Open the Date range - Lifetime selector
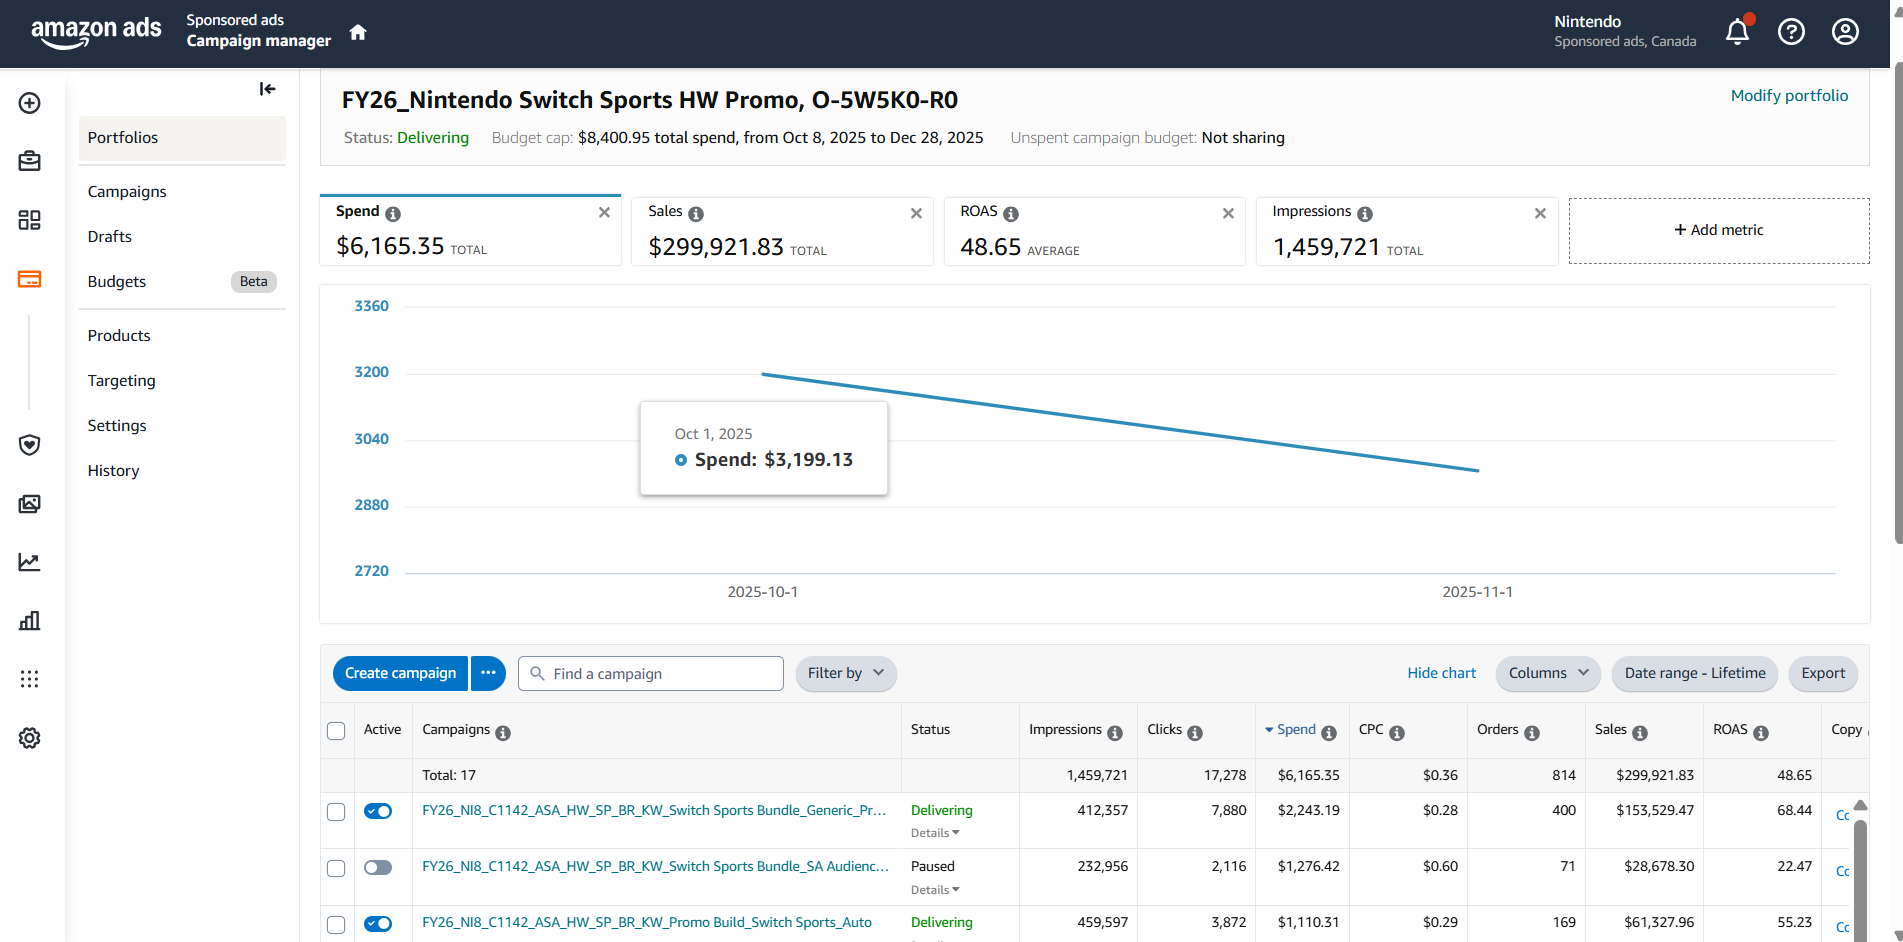The height and width of the screenshot is (942, 1903). point(1694,673)
